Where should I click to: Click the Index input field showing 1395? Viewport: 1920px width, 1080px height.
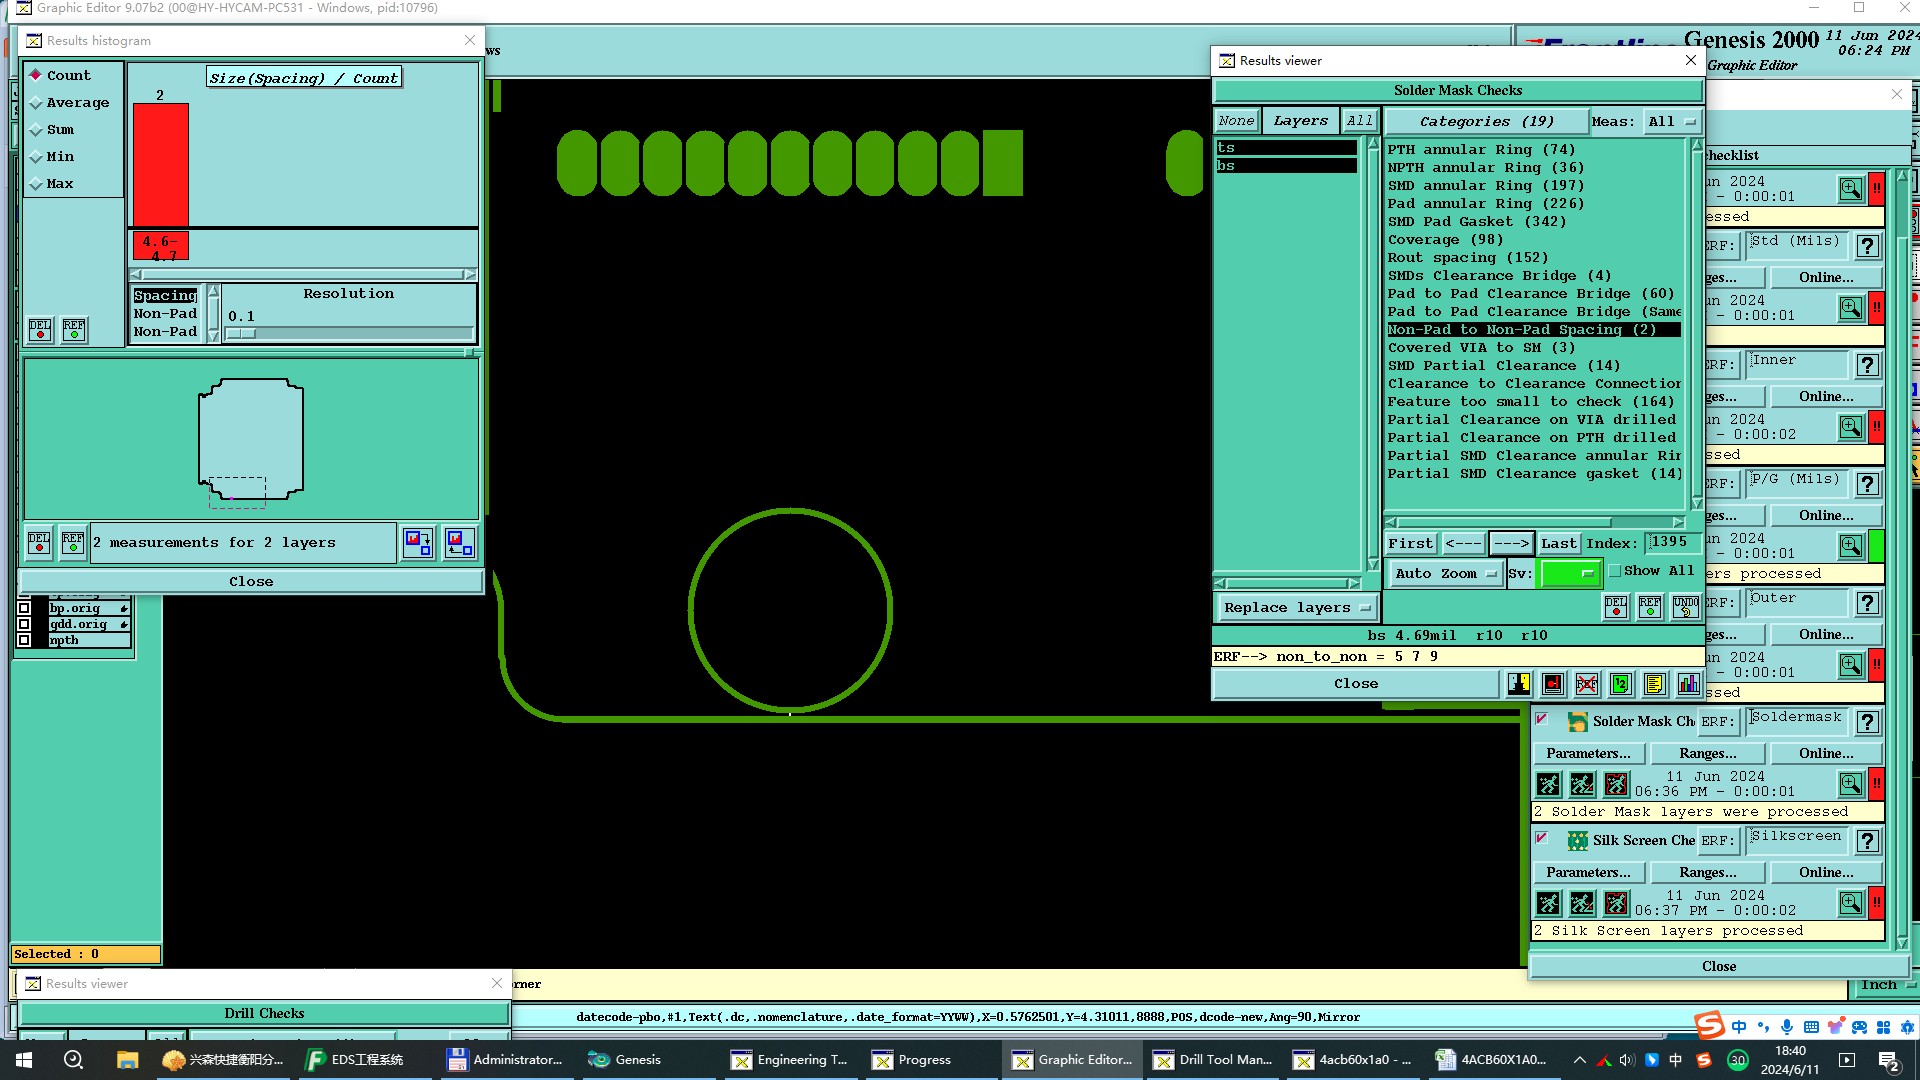click(x=1675, y=542)
